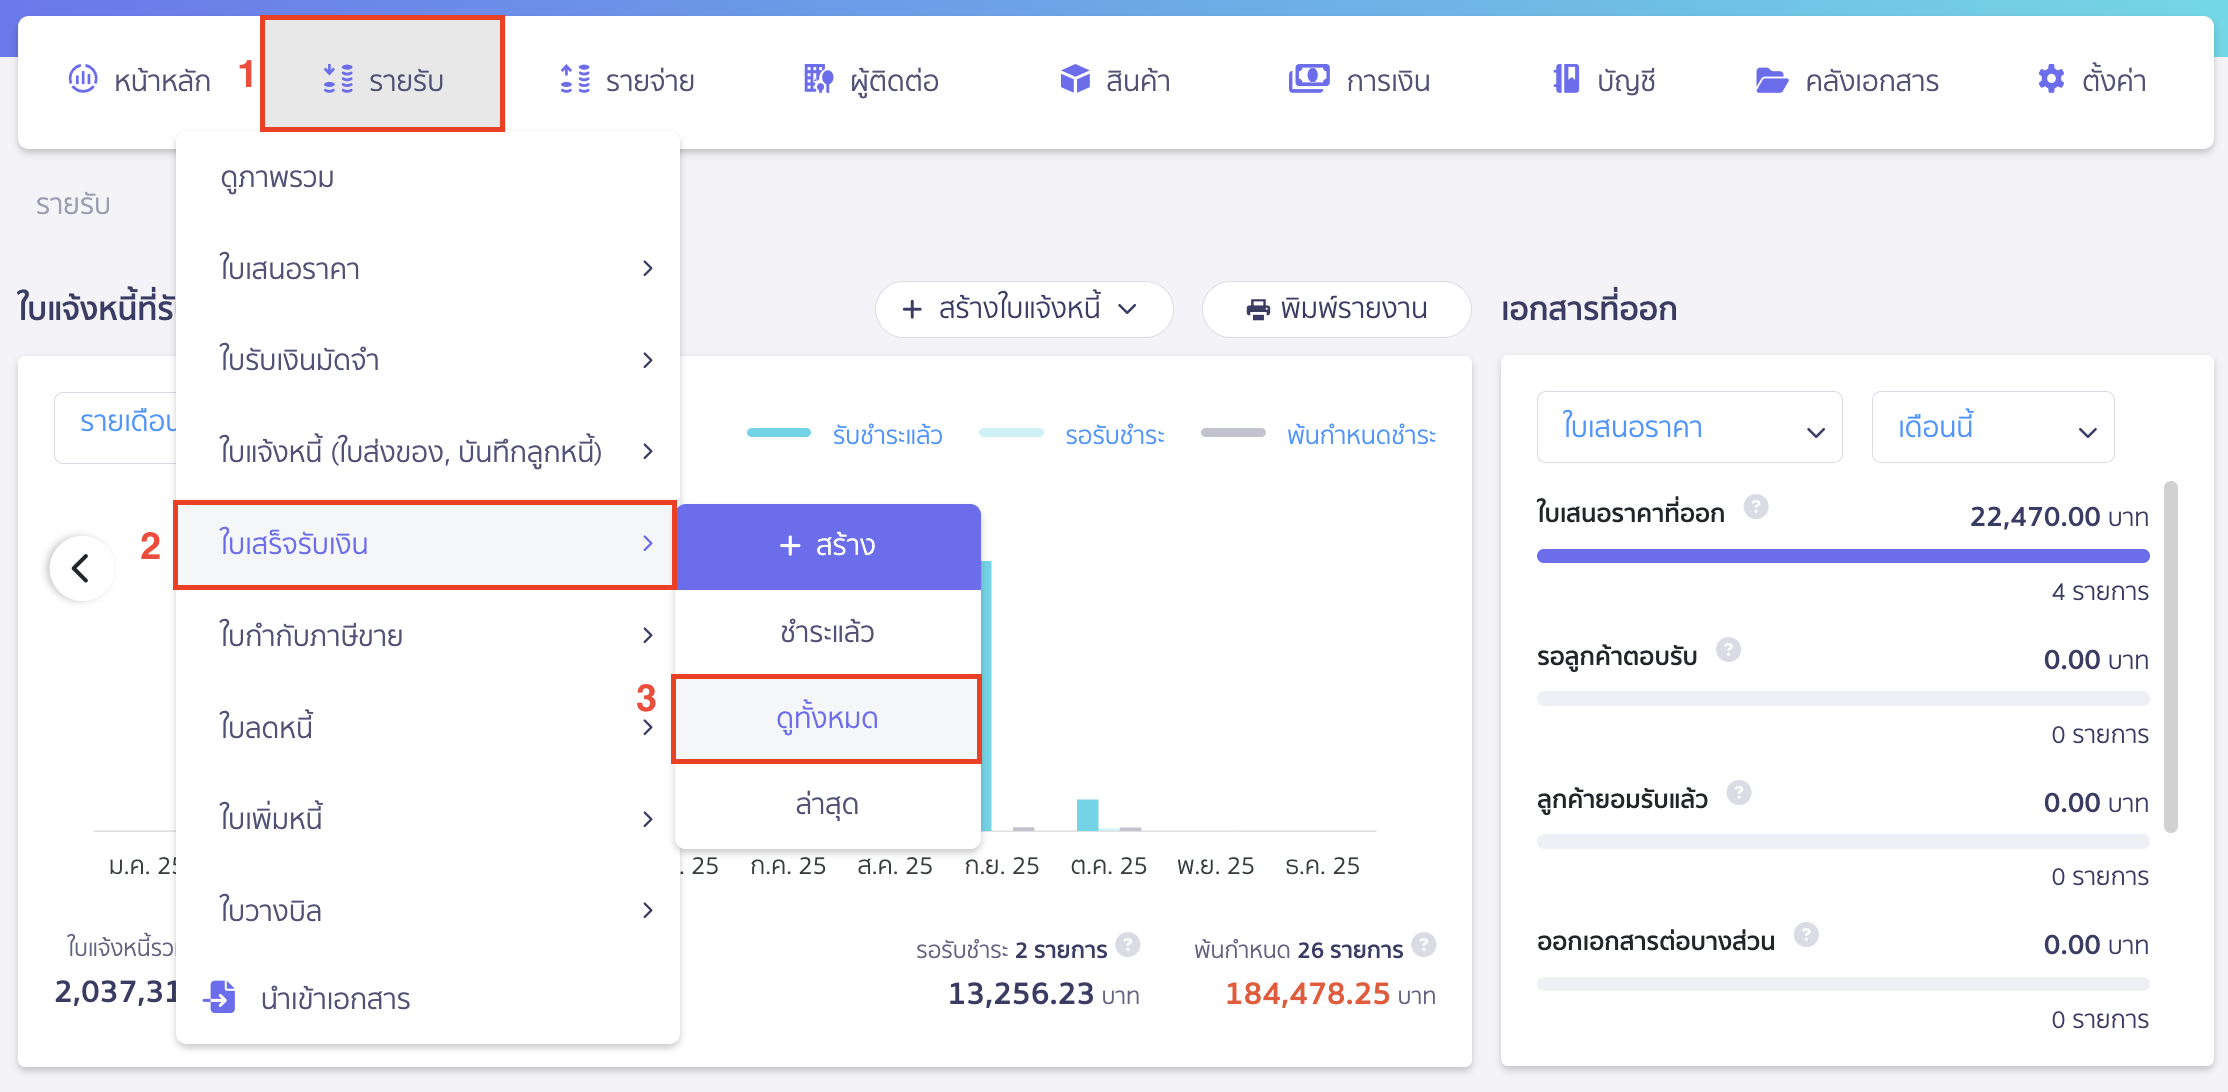Open การเงิน with the money icon

click(1310, 79)
